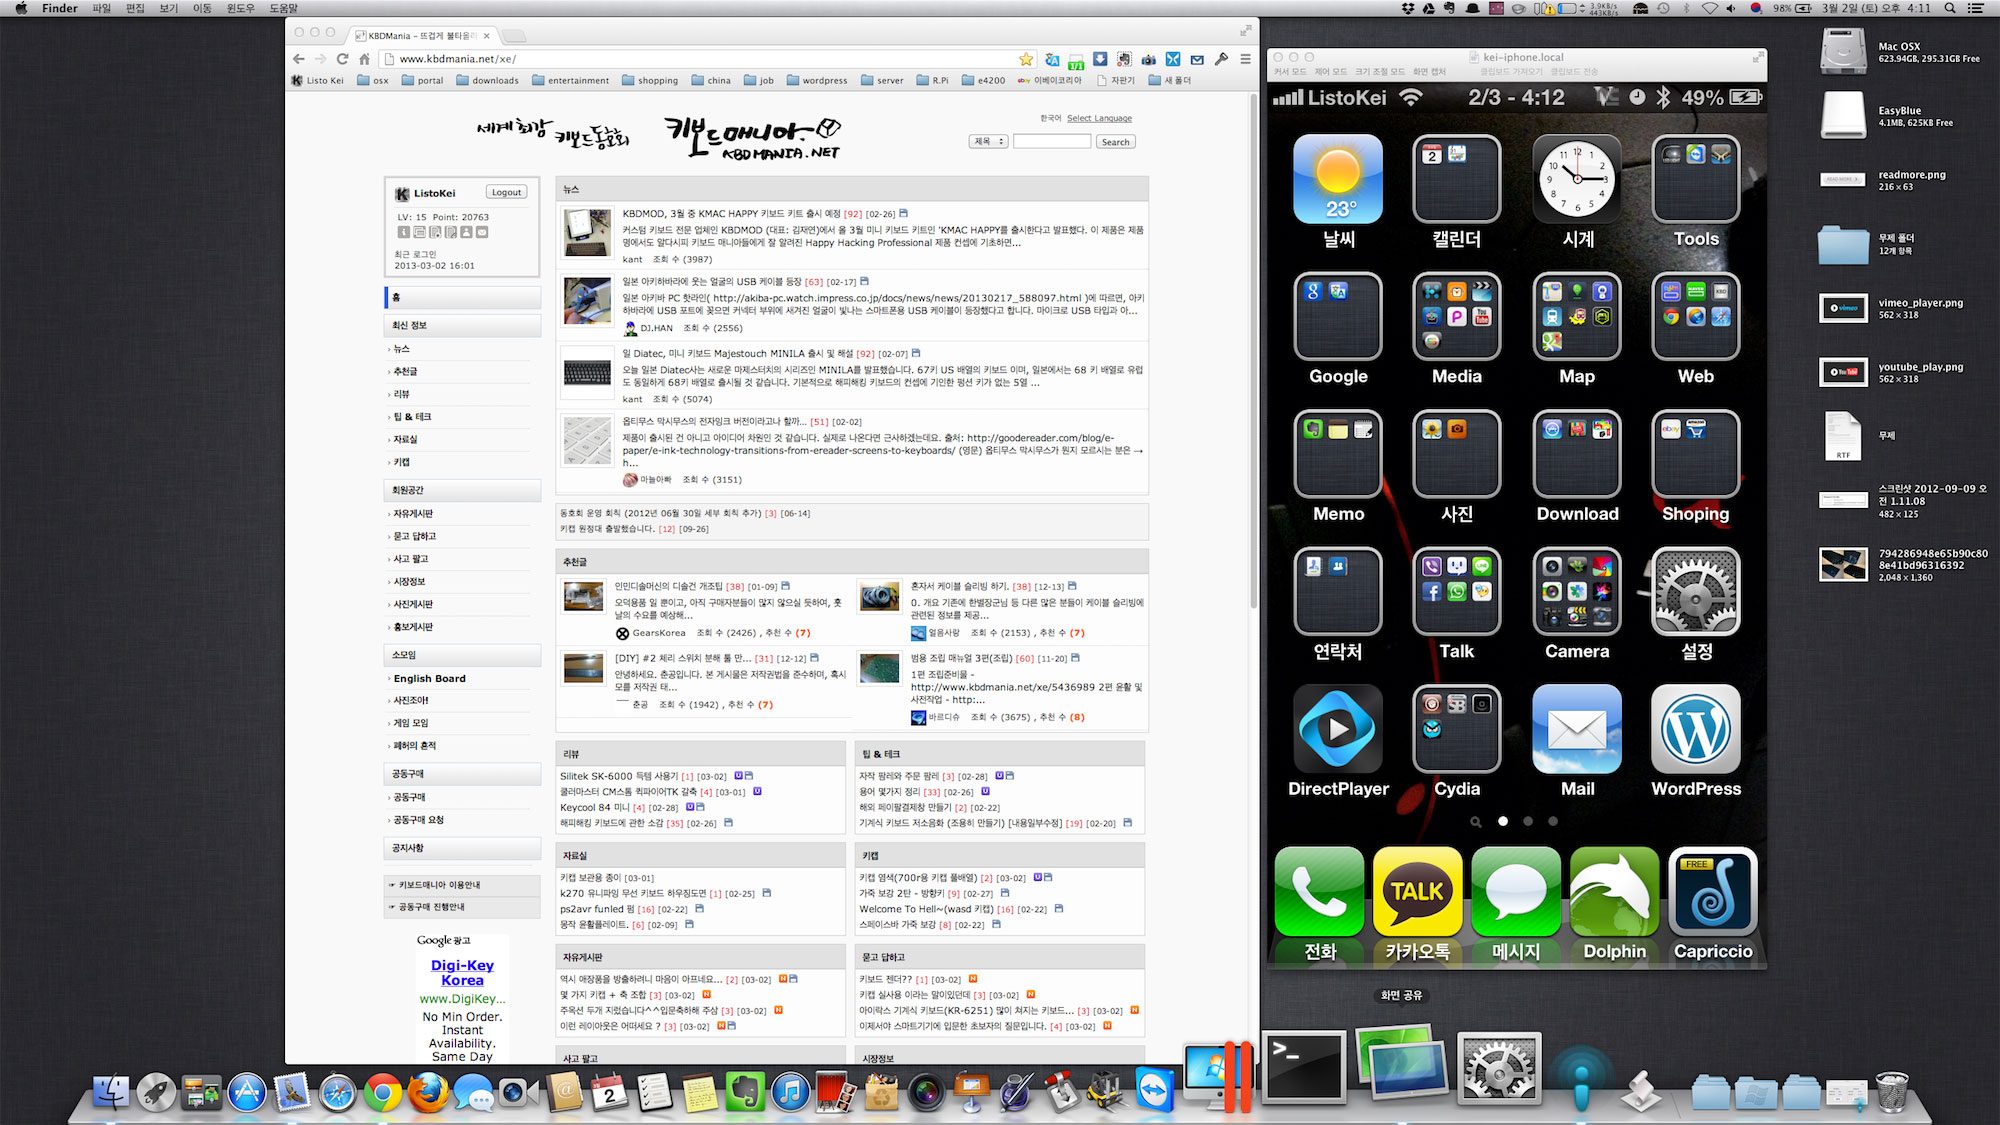This screenshot has height=1125, width=2000.
Task: Open the Clock (시계) app on iPhone screen
Action: pyautogui.click(x=1577, y=180)
